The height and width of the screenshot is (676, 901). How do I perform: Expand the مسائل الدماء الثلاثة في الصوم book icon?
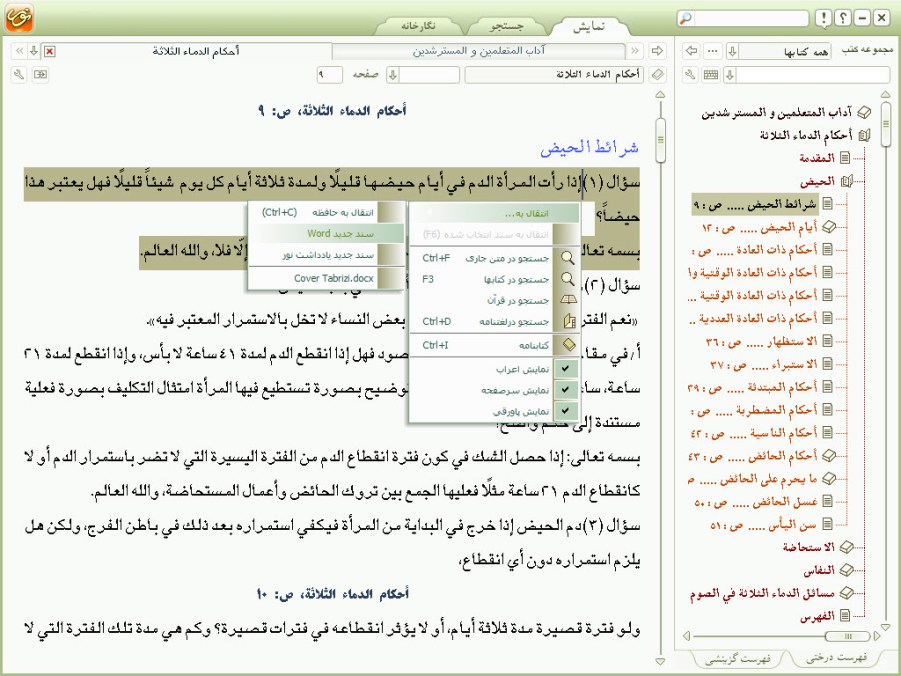(x=846, y=593)
